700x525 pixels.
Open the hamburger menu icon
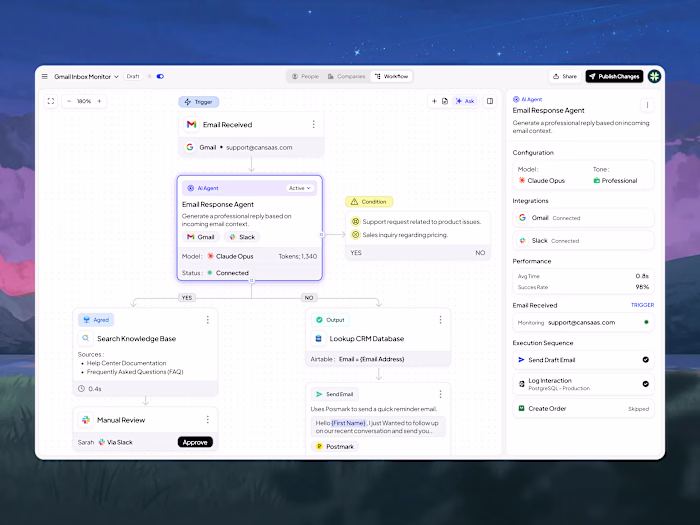click(x=45, y=76)
